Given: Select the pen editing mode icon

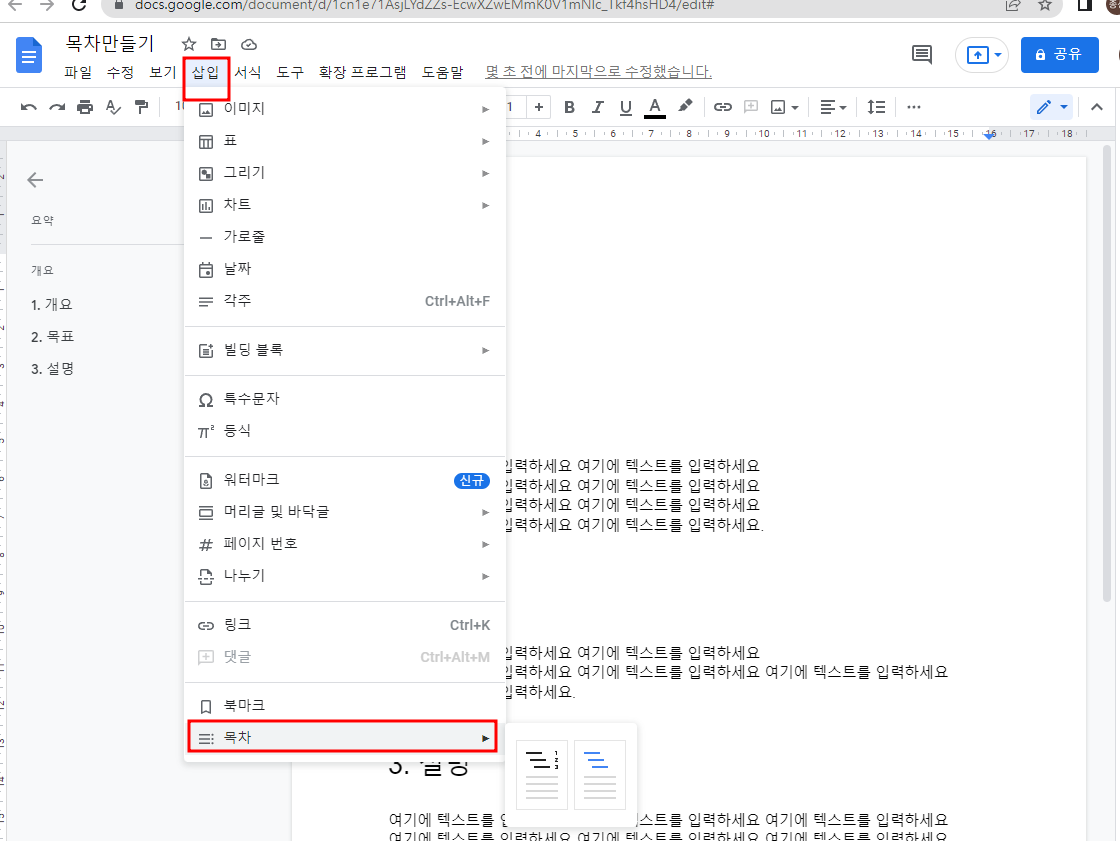Looking at the screenshot, I should coord(1045,107).
